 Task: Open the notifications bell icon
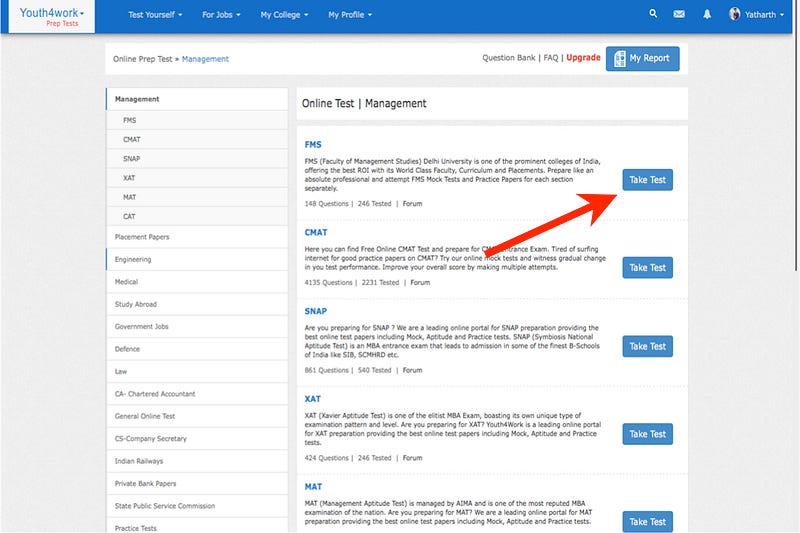(707, 14)
